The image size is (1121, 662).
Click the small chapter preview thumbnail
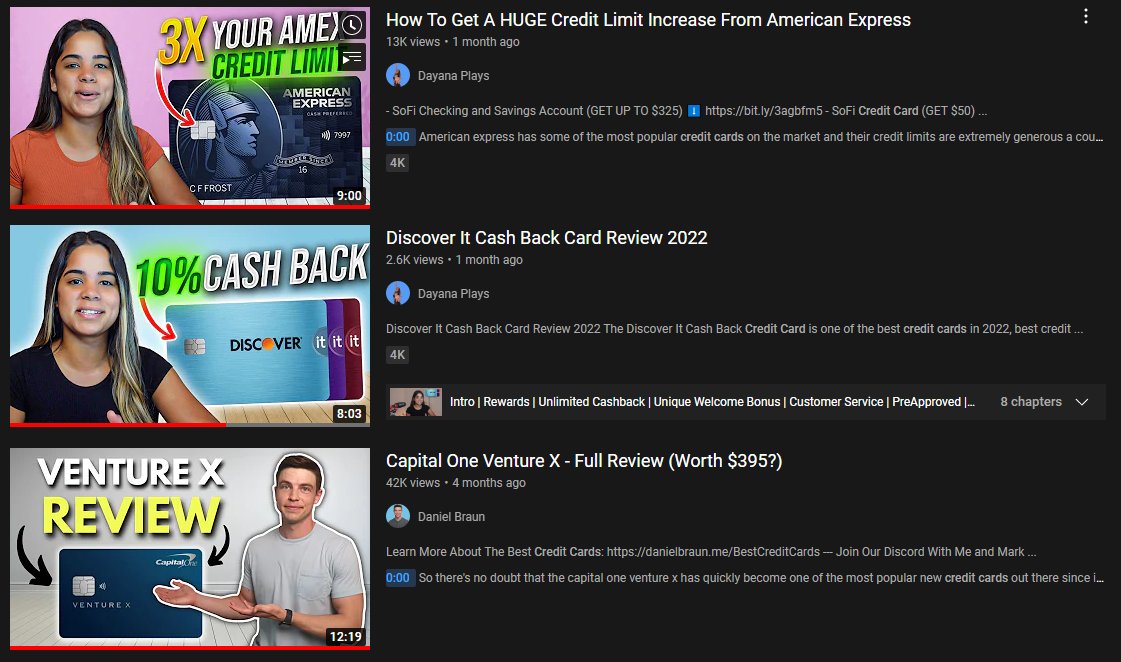point(415,402)
